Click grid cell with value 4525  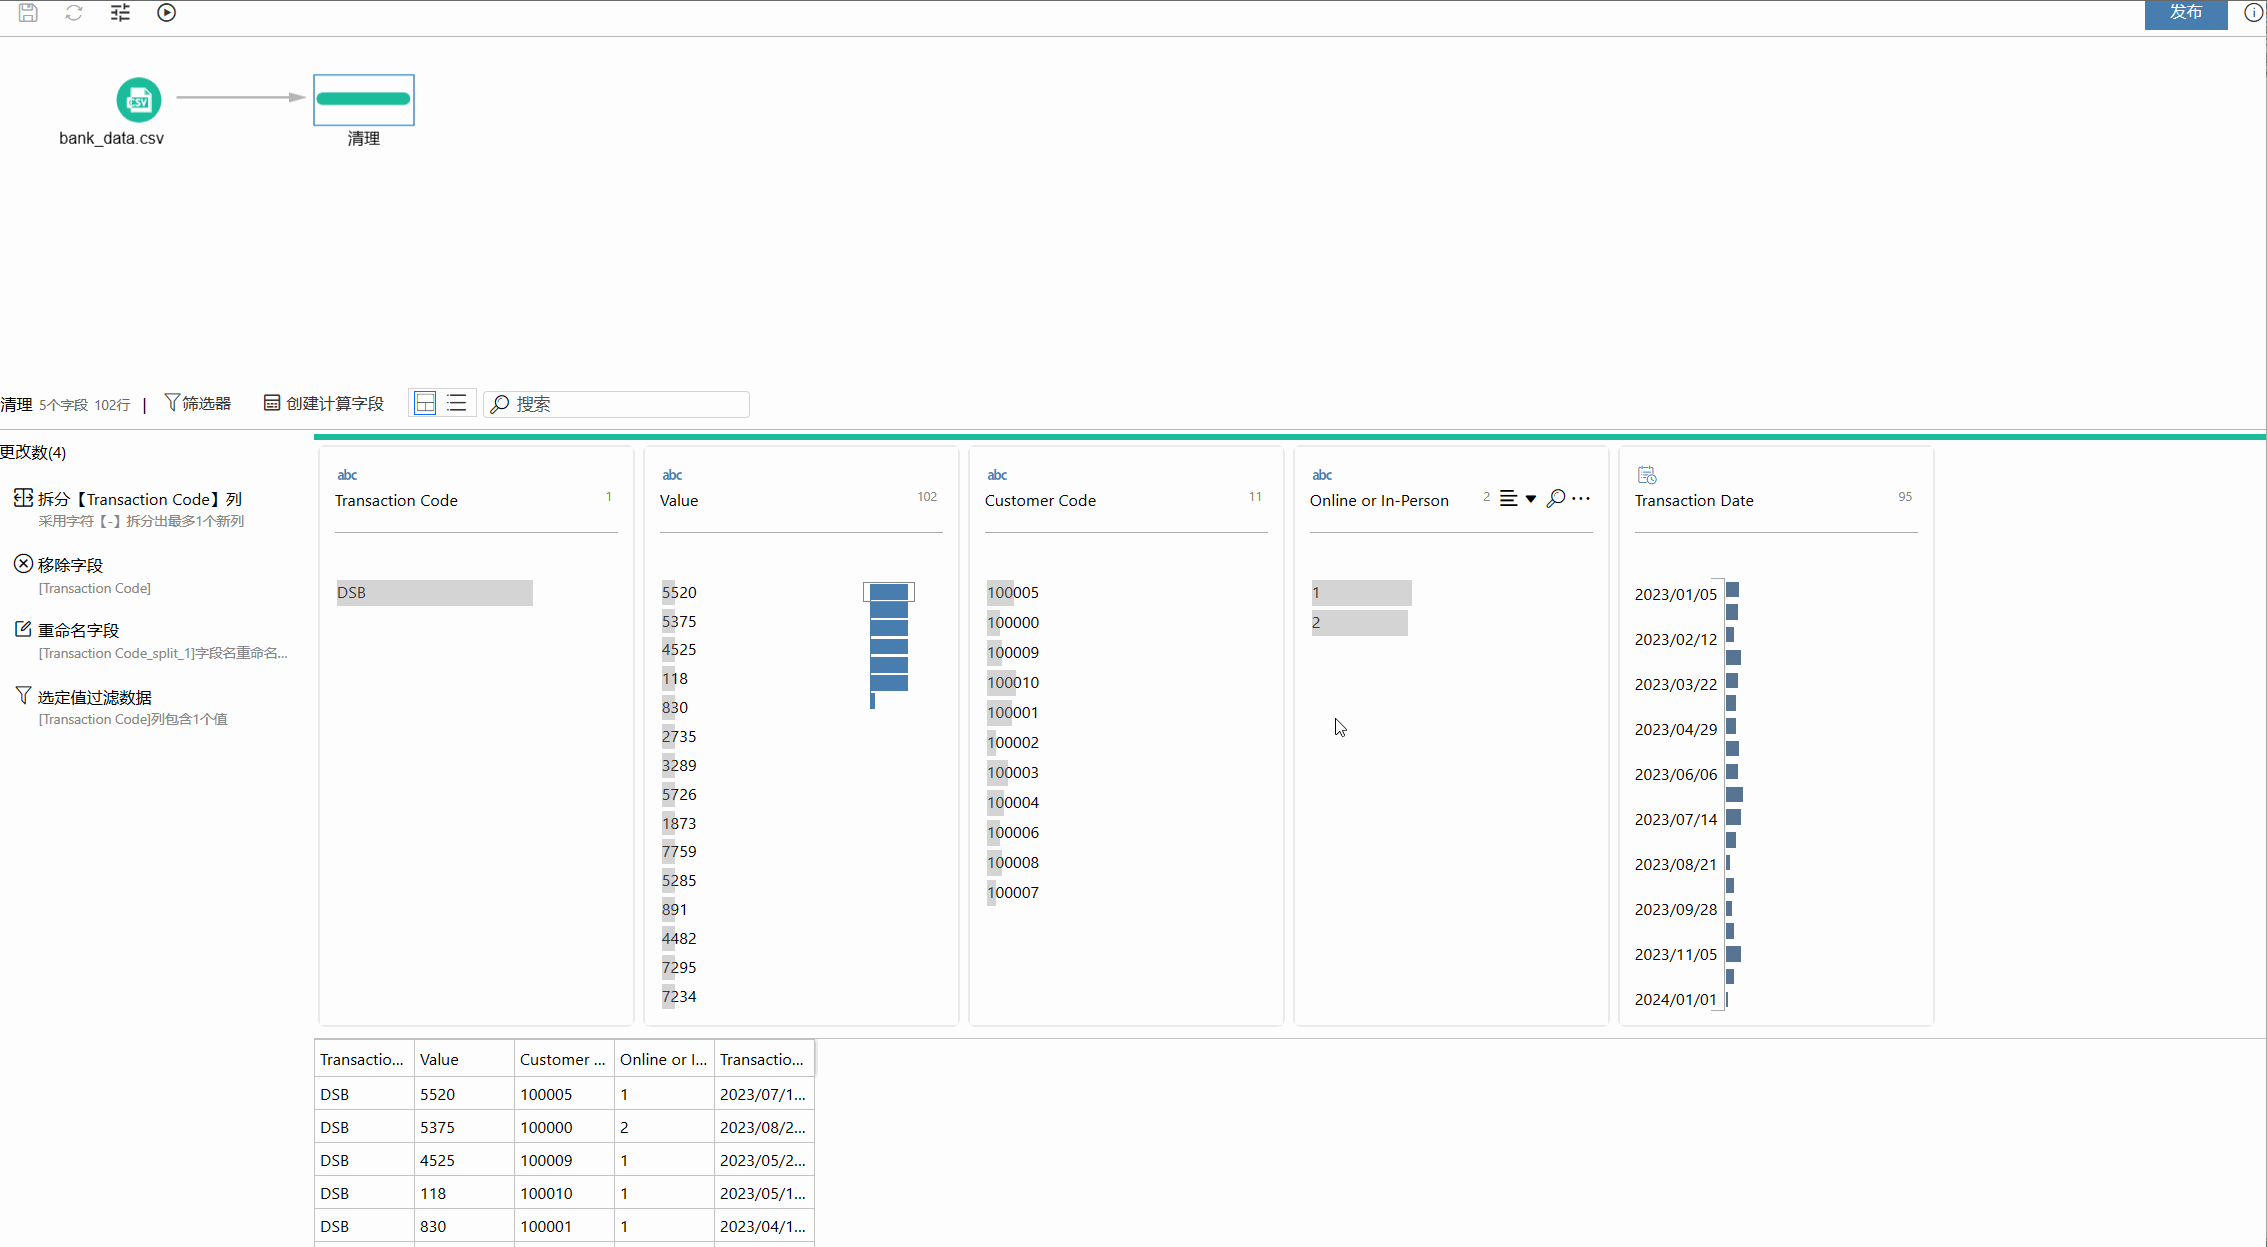coord(464,1160)
